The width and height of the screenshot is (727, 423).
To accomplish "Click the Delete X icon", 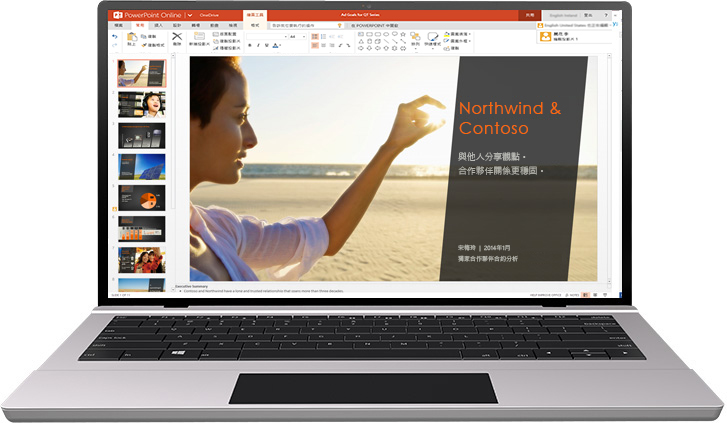I will (x=177, y=36).
